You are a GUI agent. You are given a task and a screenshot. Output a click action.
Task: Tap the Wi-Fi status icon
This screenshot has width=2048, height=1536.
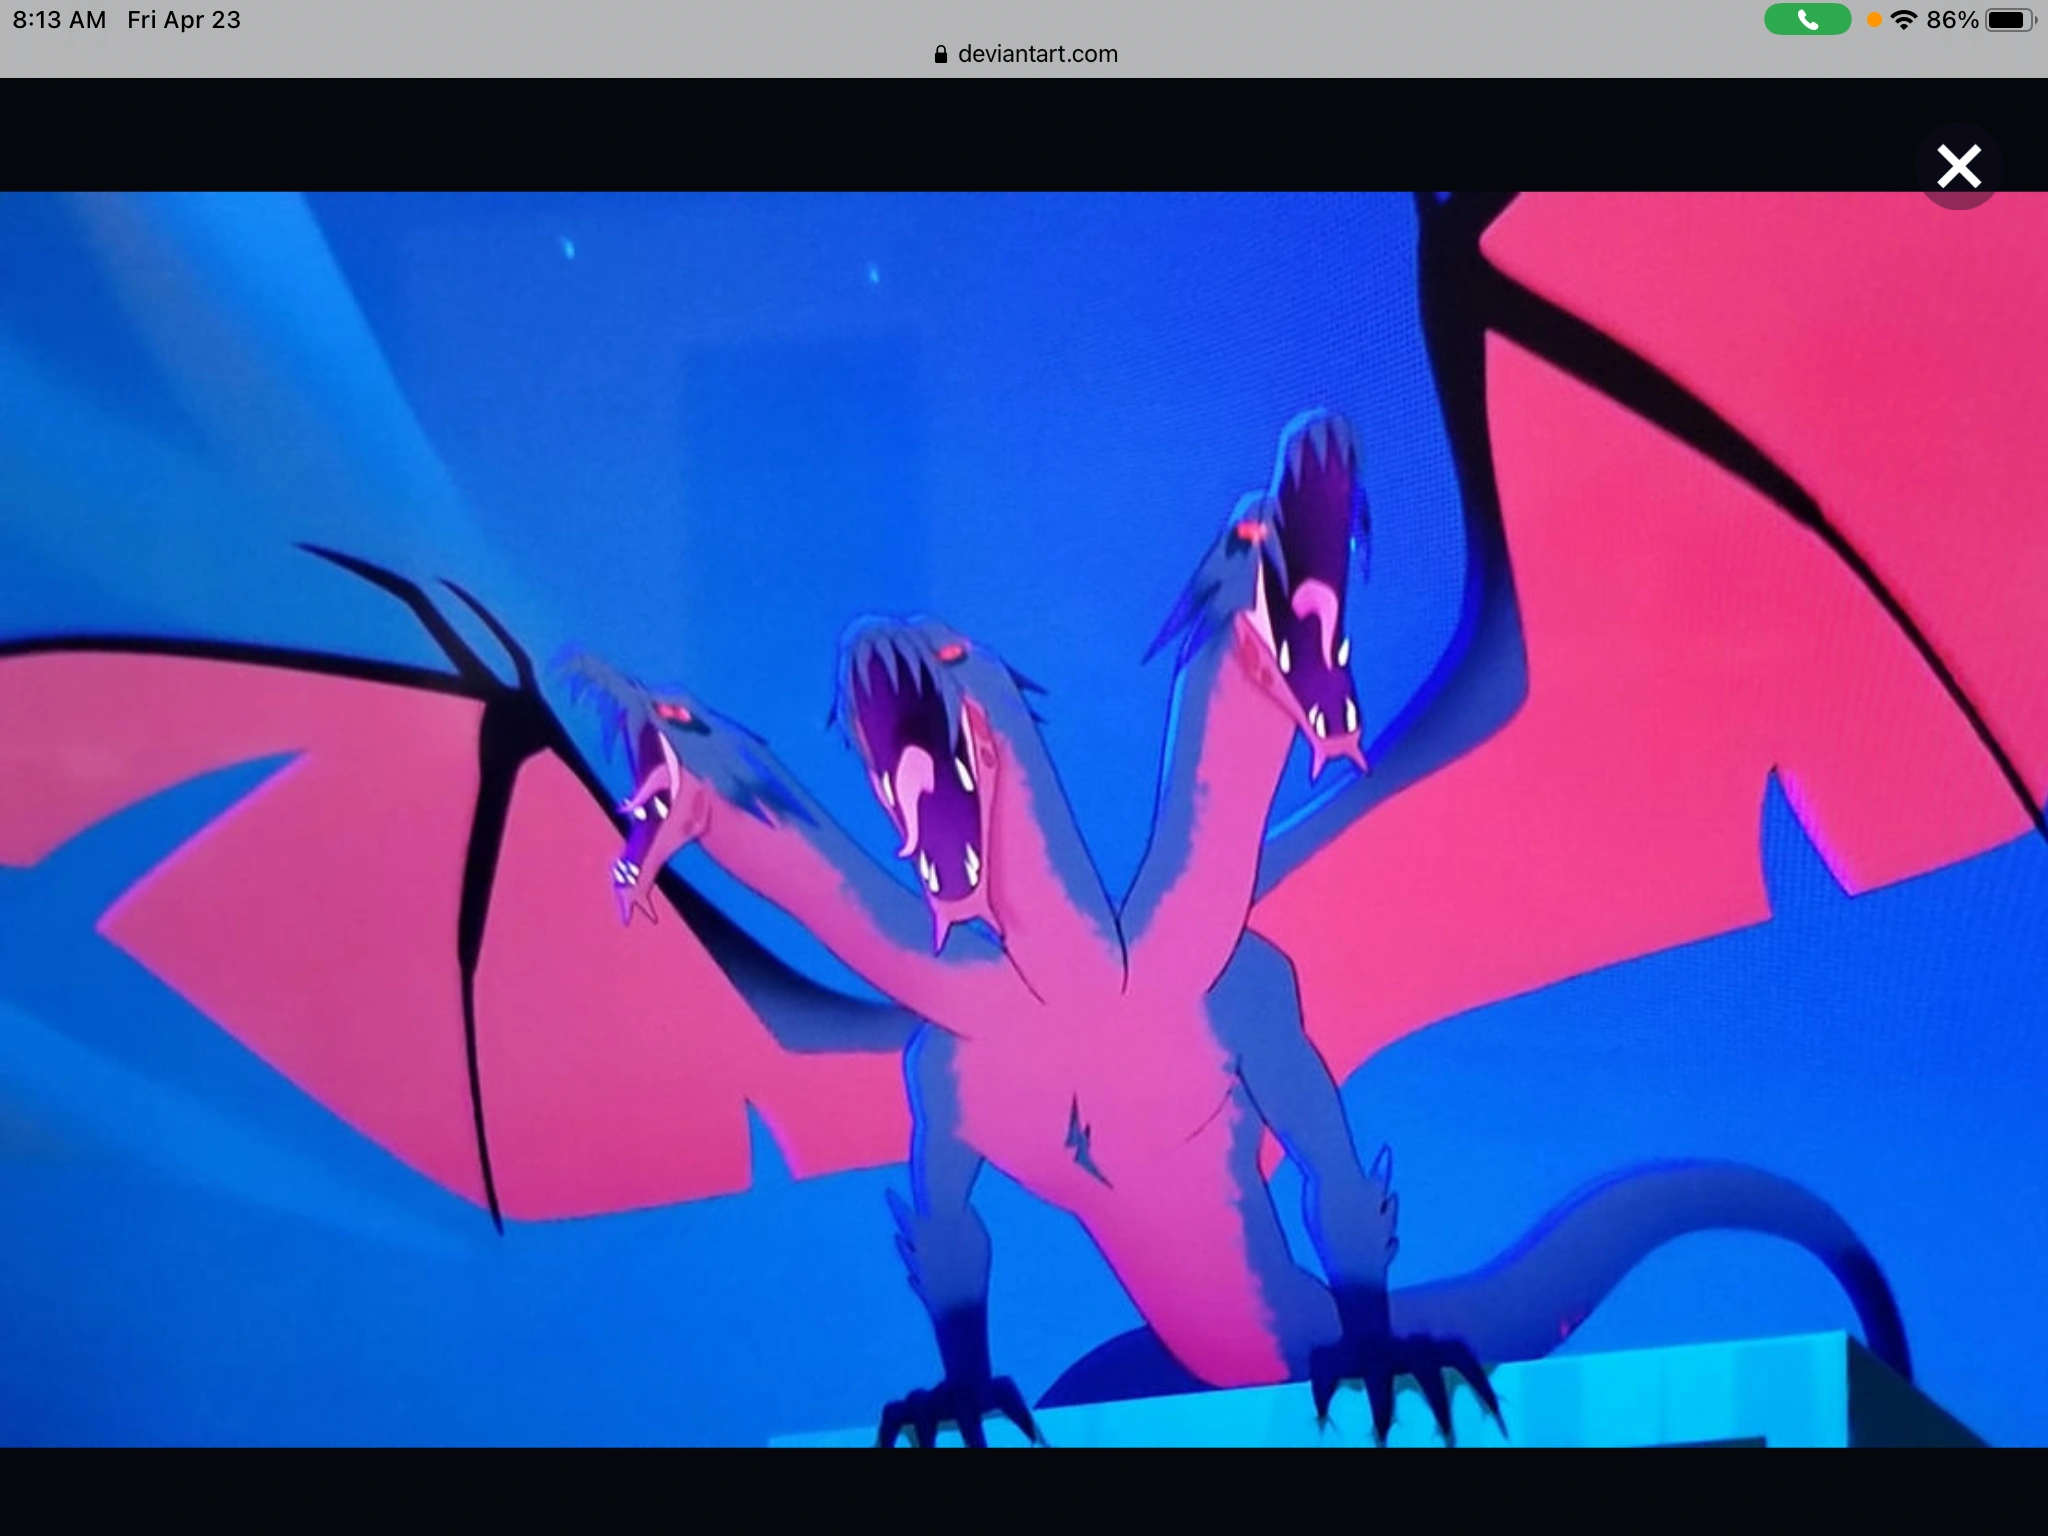1904,20
